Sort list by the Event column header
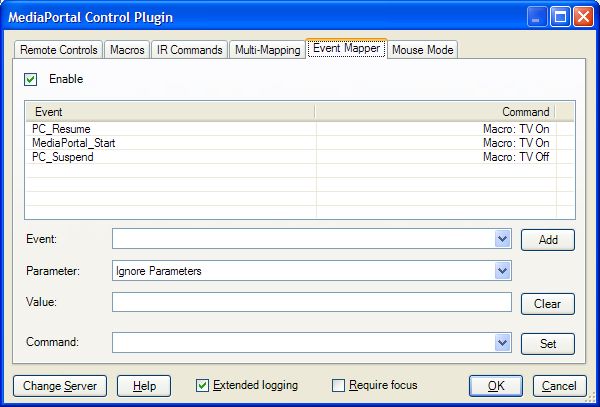 tap(170, 112)
